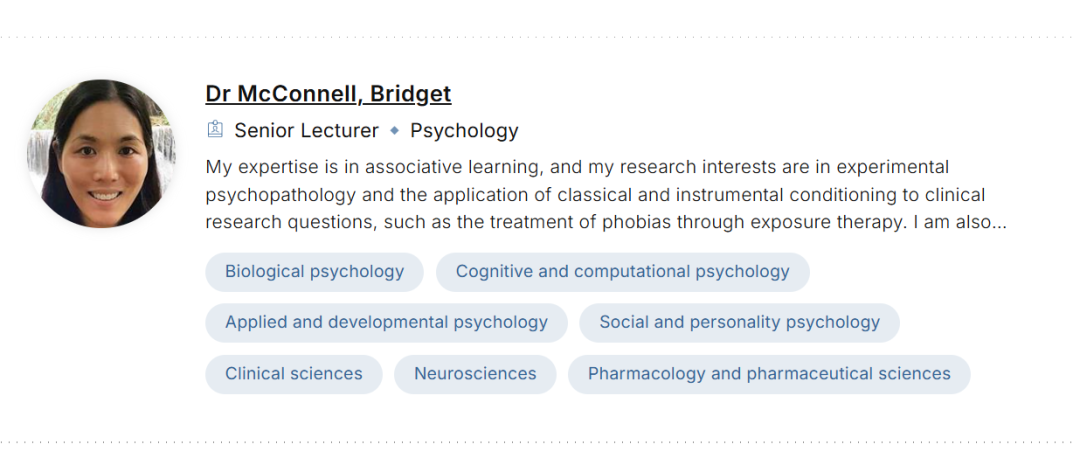Click the ID badge icon beside Senior Lecturer
Screen dimensions: 1080x472
[214, 130]
